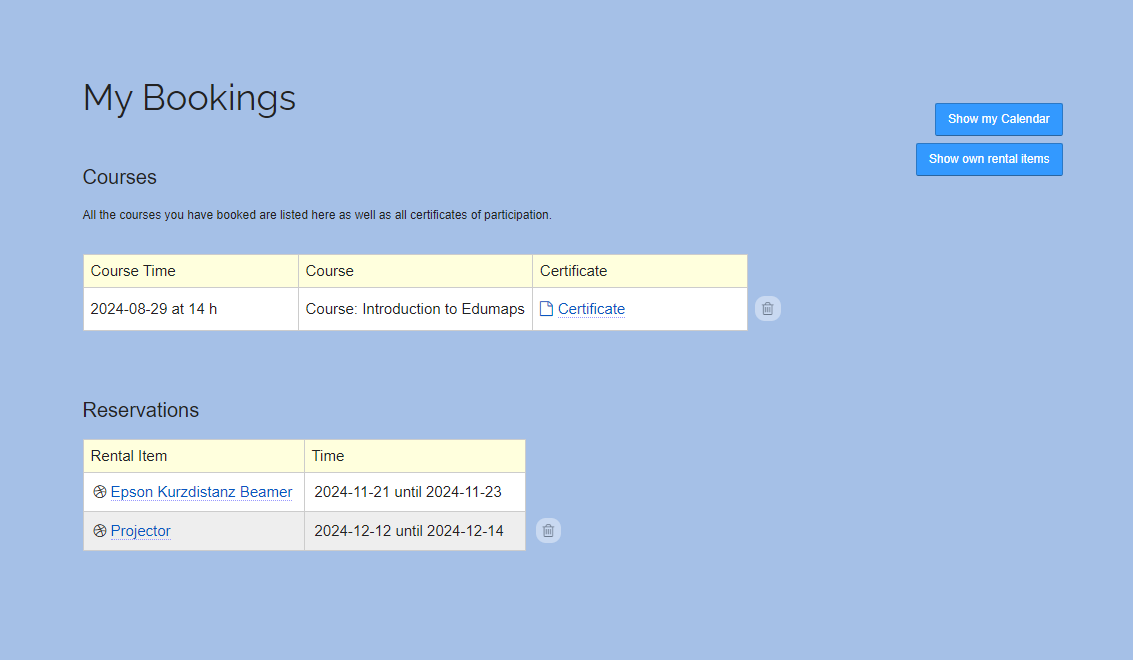1133x660 pixels.
Task: Click the 'Course Time' column header
Action: click(x=191, y=271)
